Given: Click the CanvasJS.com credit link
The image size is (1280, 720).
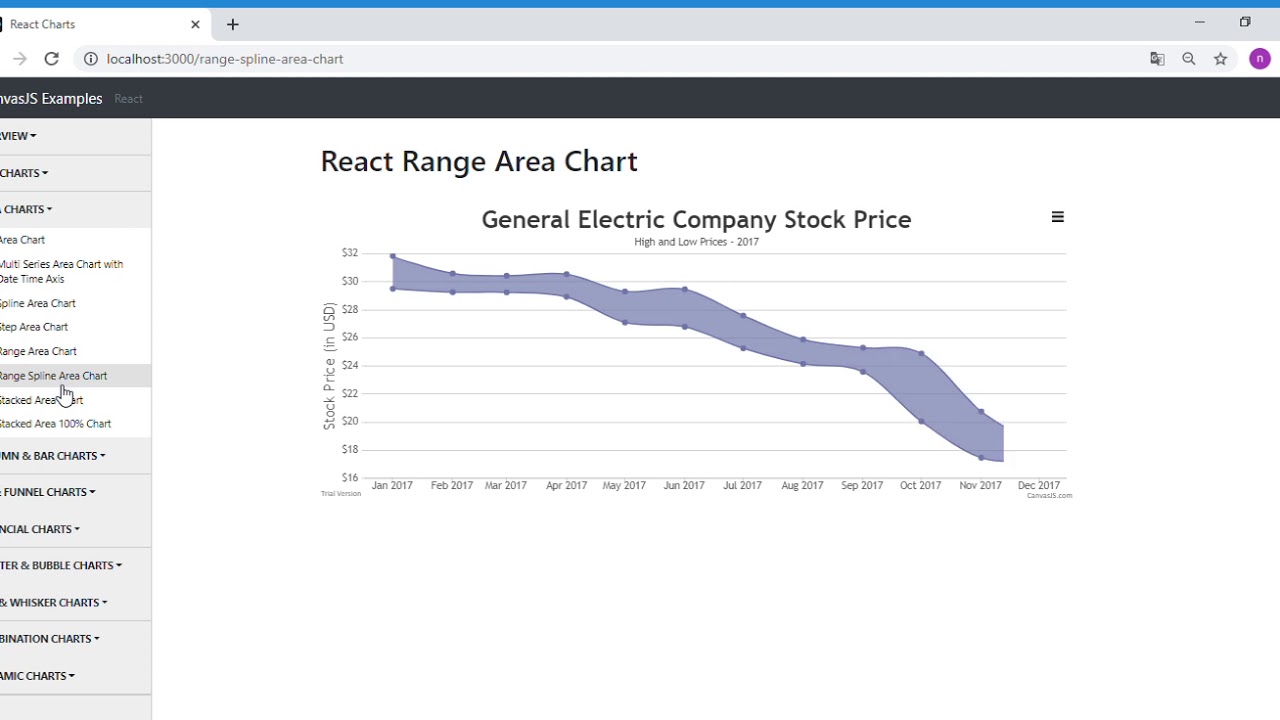Looking at the screenshot, I should pos(1049,495).
